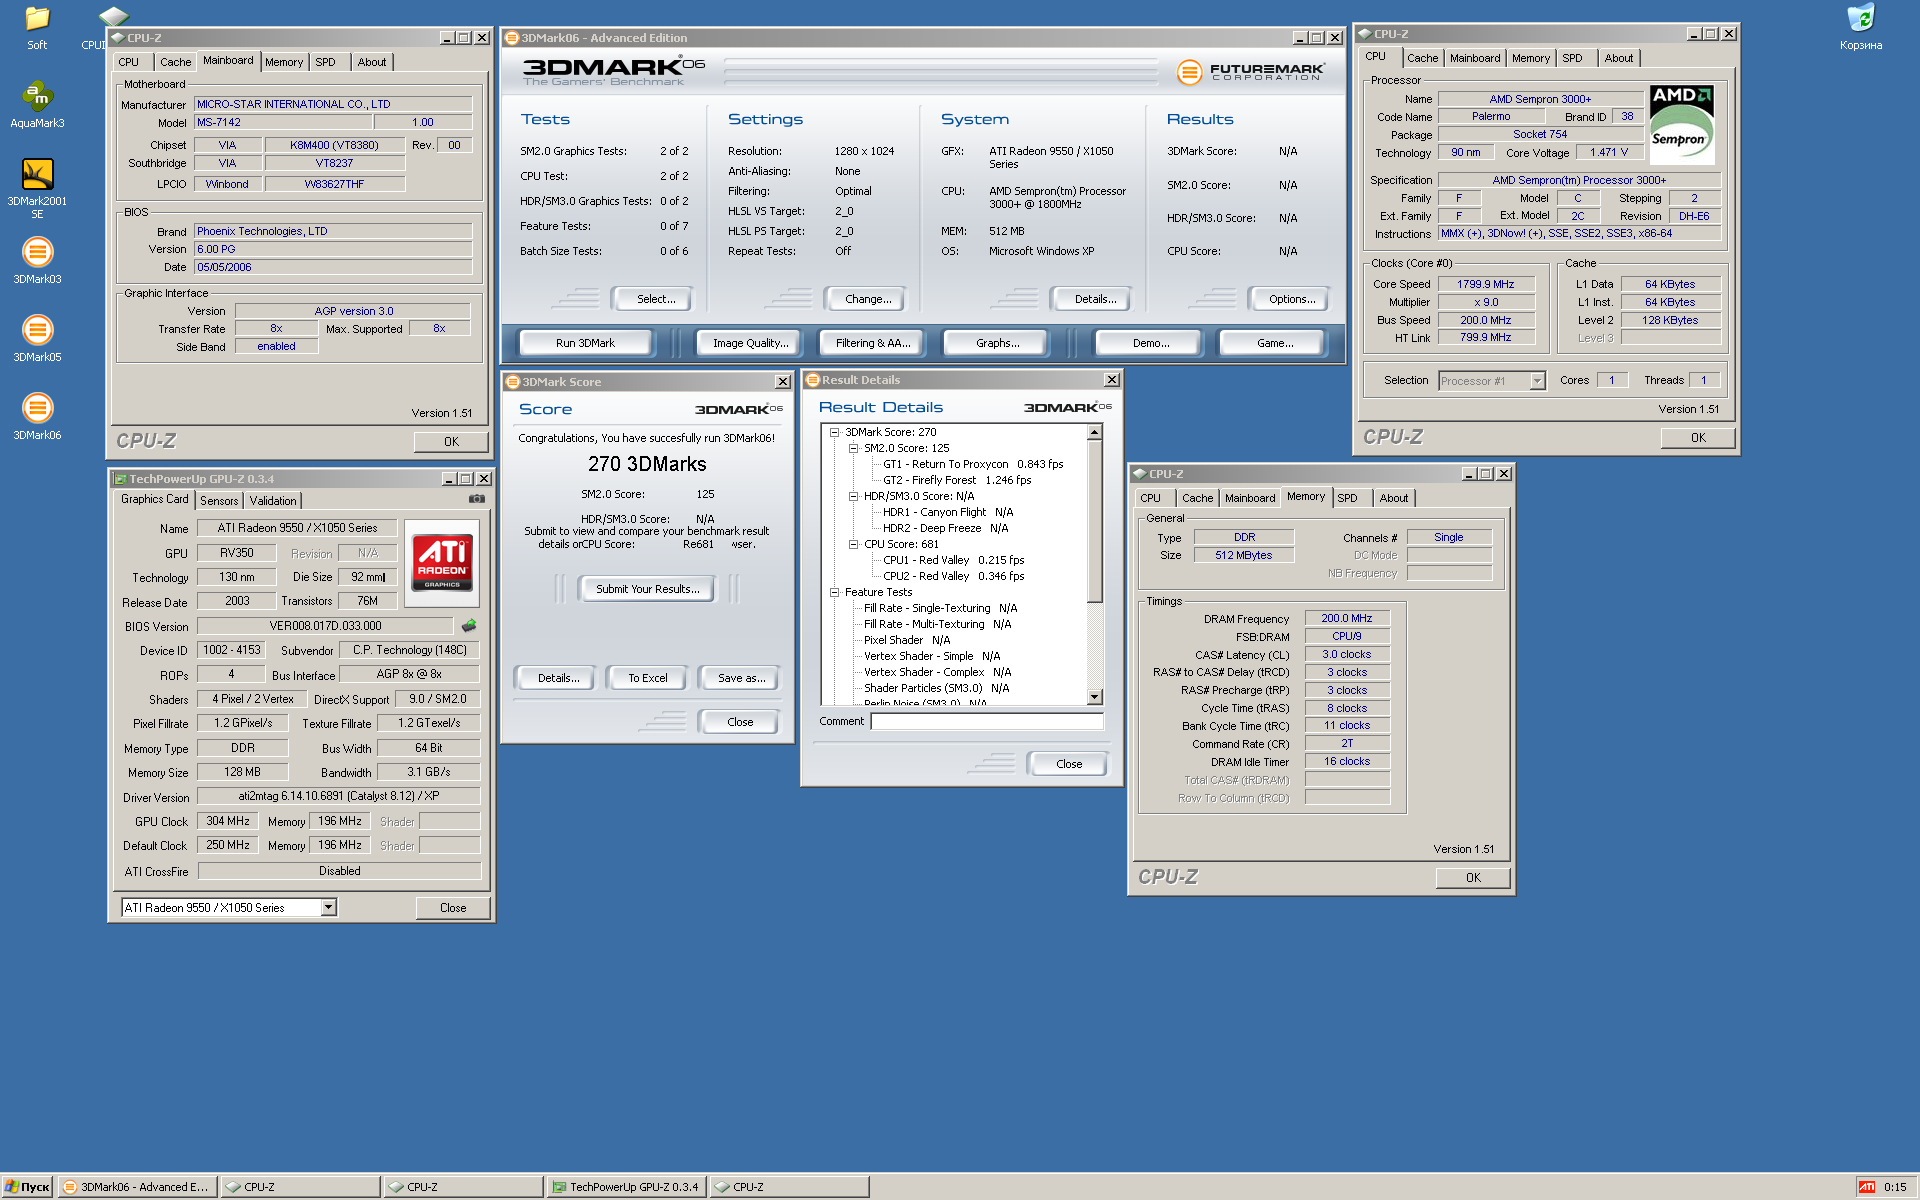Open Graphs window
This screenshot has height=1200, width=1920.
997,343
